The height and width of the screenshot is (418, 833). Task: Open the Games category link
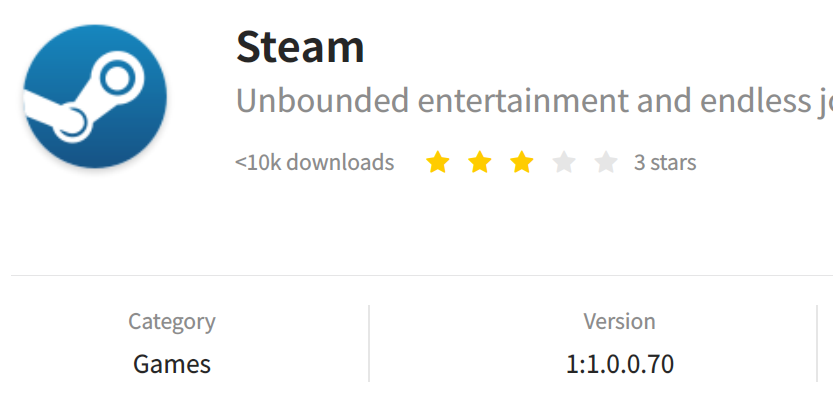[172, 364]
